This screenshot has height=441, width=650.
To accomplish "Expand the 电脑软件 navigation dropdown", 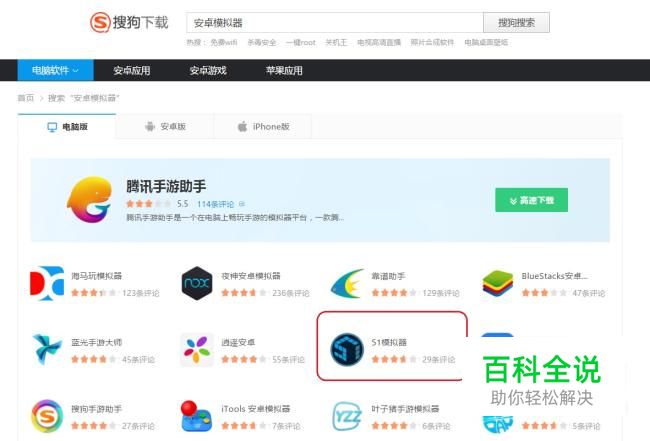I will pyautogui.click(x=55, y=70).
